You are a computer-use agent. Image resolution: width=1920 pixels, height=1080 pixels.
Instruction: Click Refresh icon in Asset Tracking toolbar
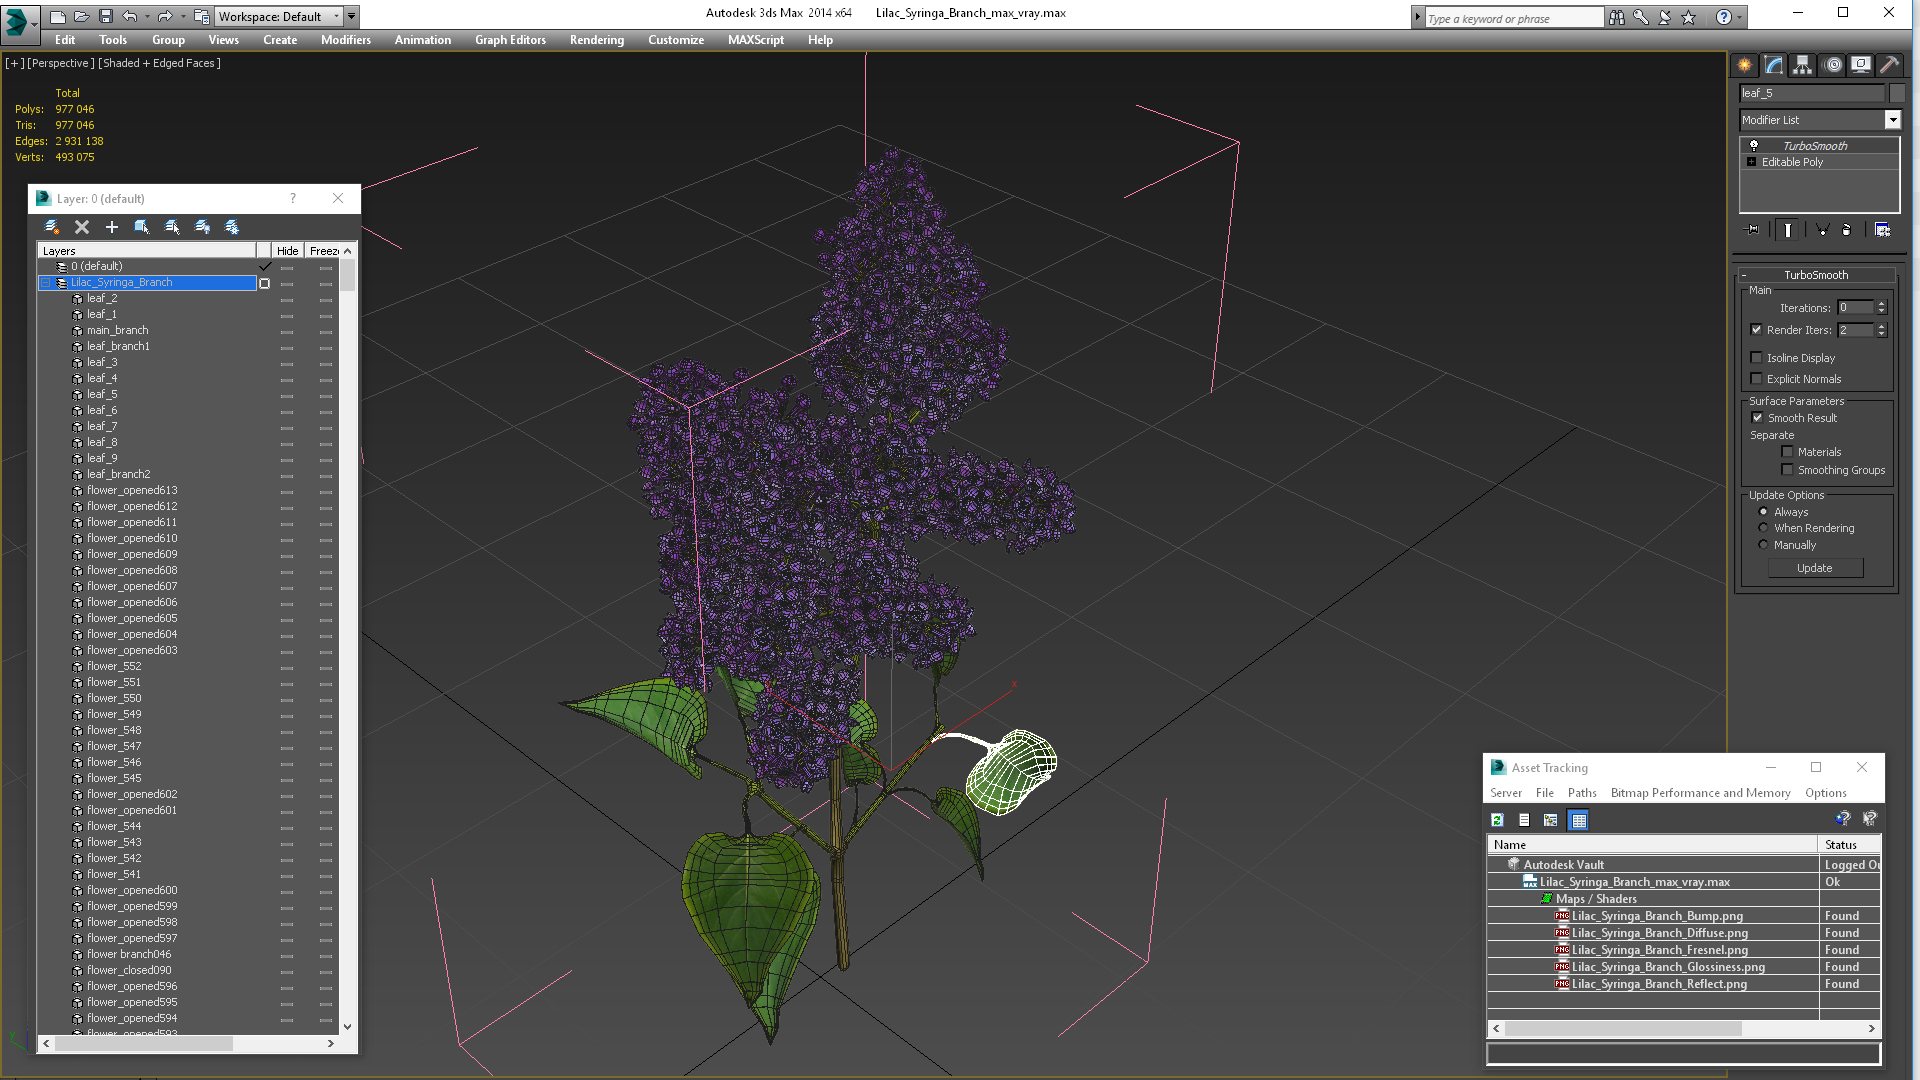(1497, 820)
